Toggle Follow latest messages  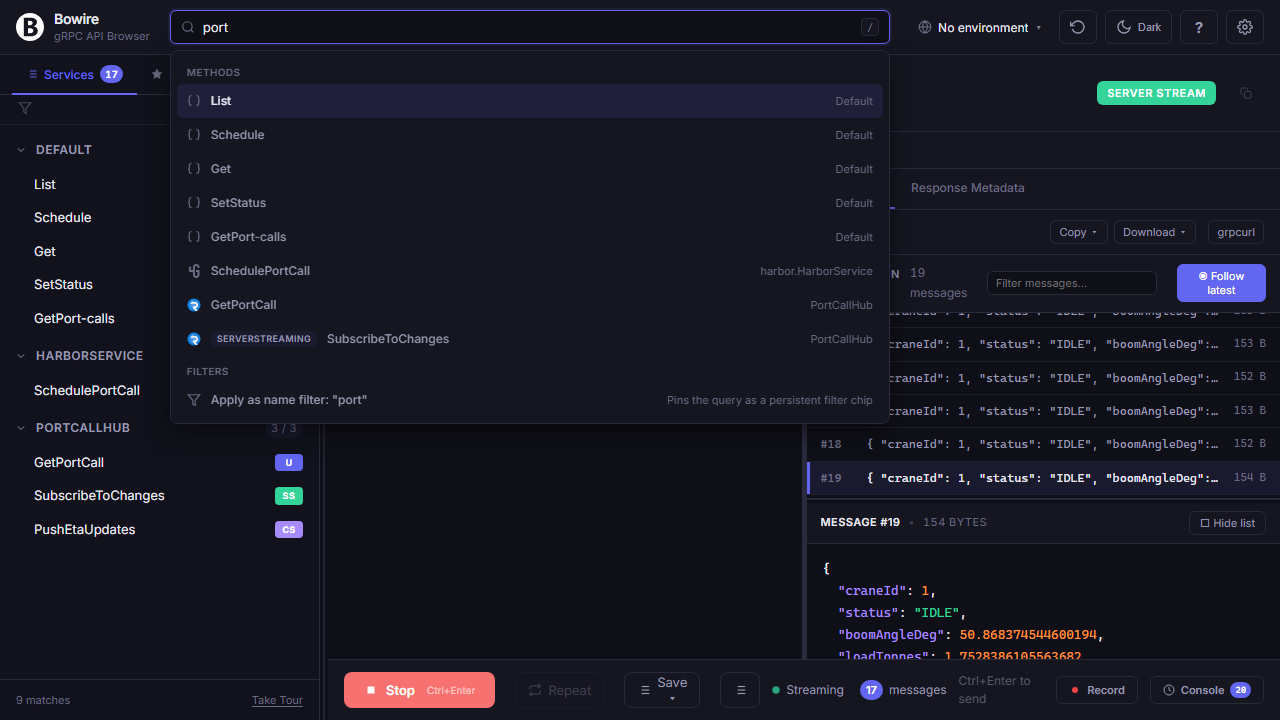click(1221, 283)
